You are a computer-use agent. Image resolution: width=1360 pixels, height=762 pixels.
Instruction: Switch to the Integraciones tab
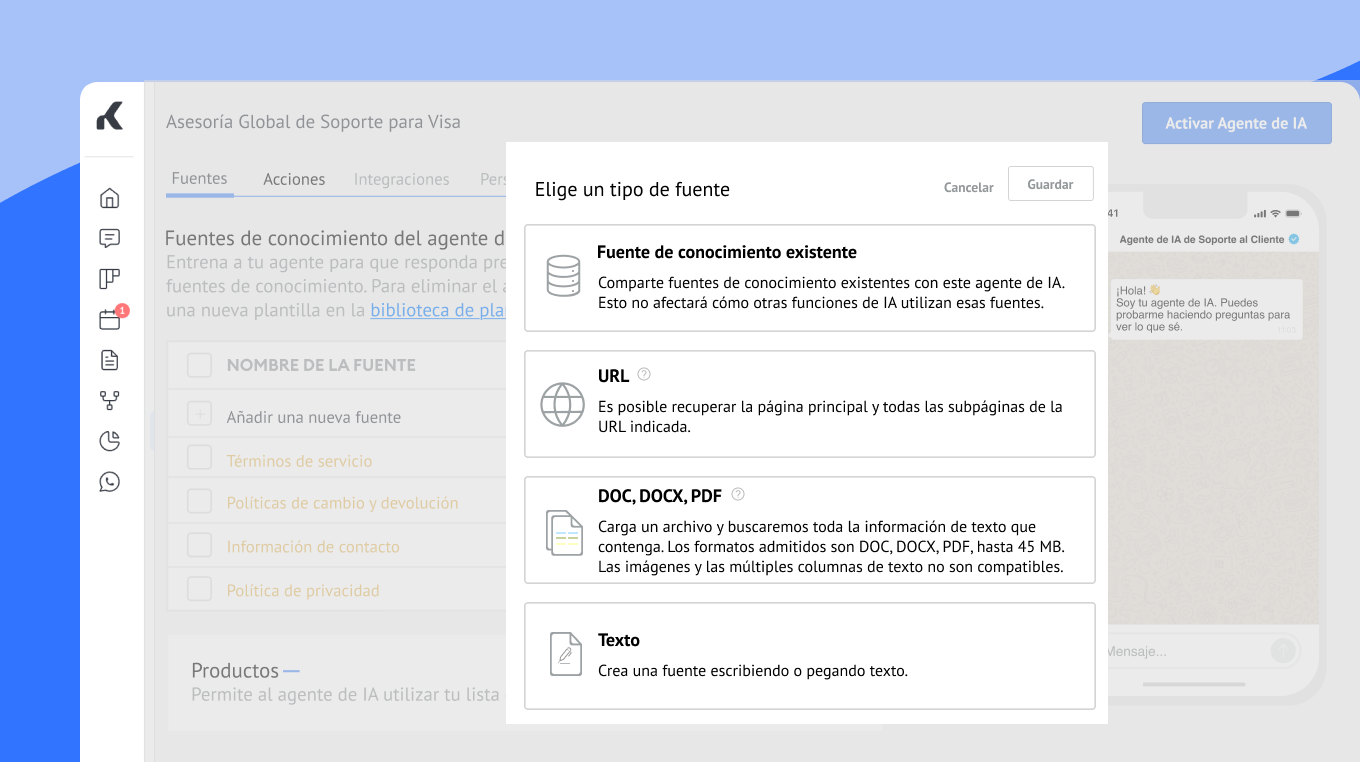[x=401, y=179]
